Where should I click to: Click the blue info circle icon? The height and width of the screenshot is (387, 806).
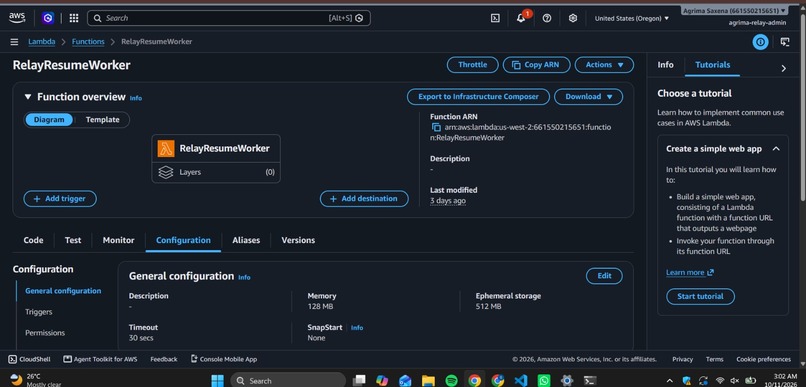(761, 42)
